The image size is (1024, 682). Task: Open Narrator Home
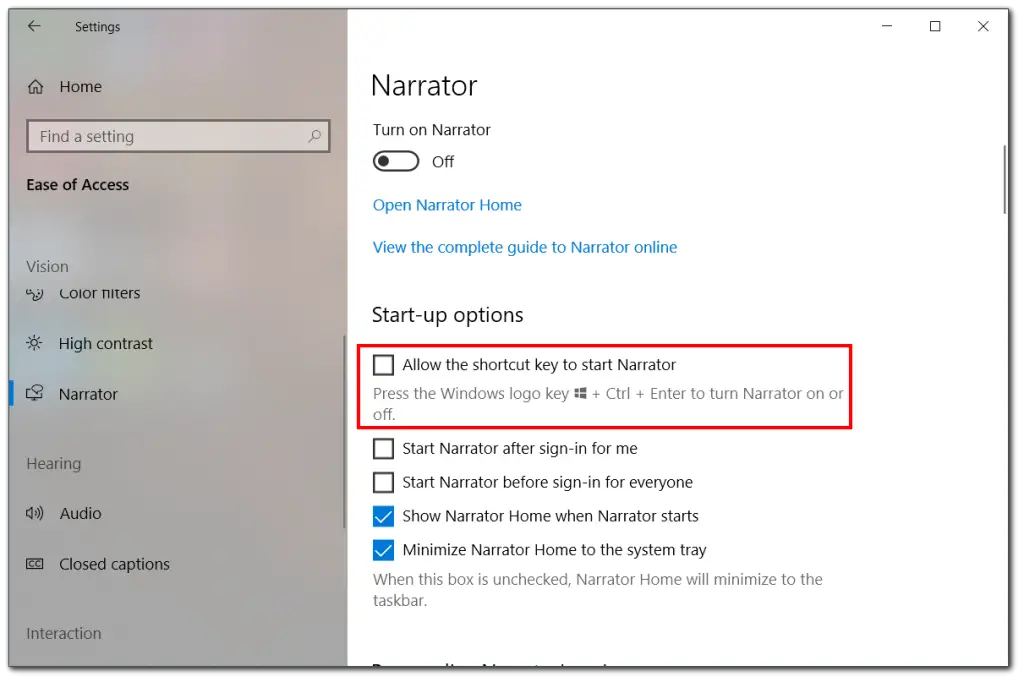click(447, 205)
